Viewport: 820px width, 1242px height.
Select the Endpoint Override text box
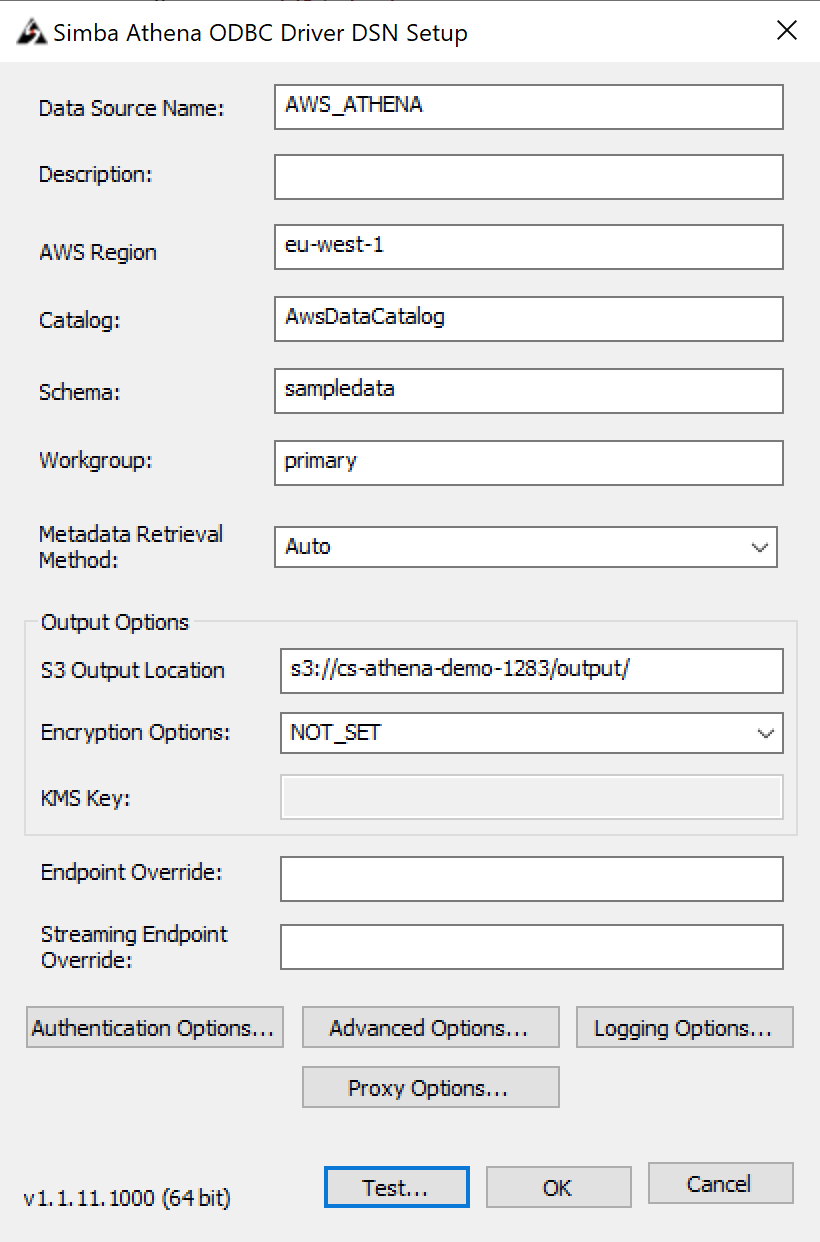pyautogui.click(x=531, y=879)
